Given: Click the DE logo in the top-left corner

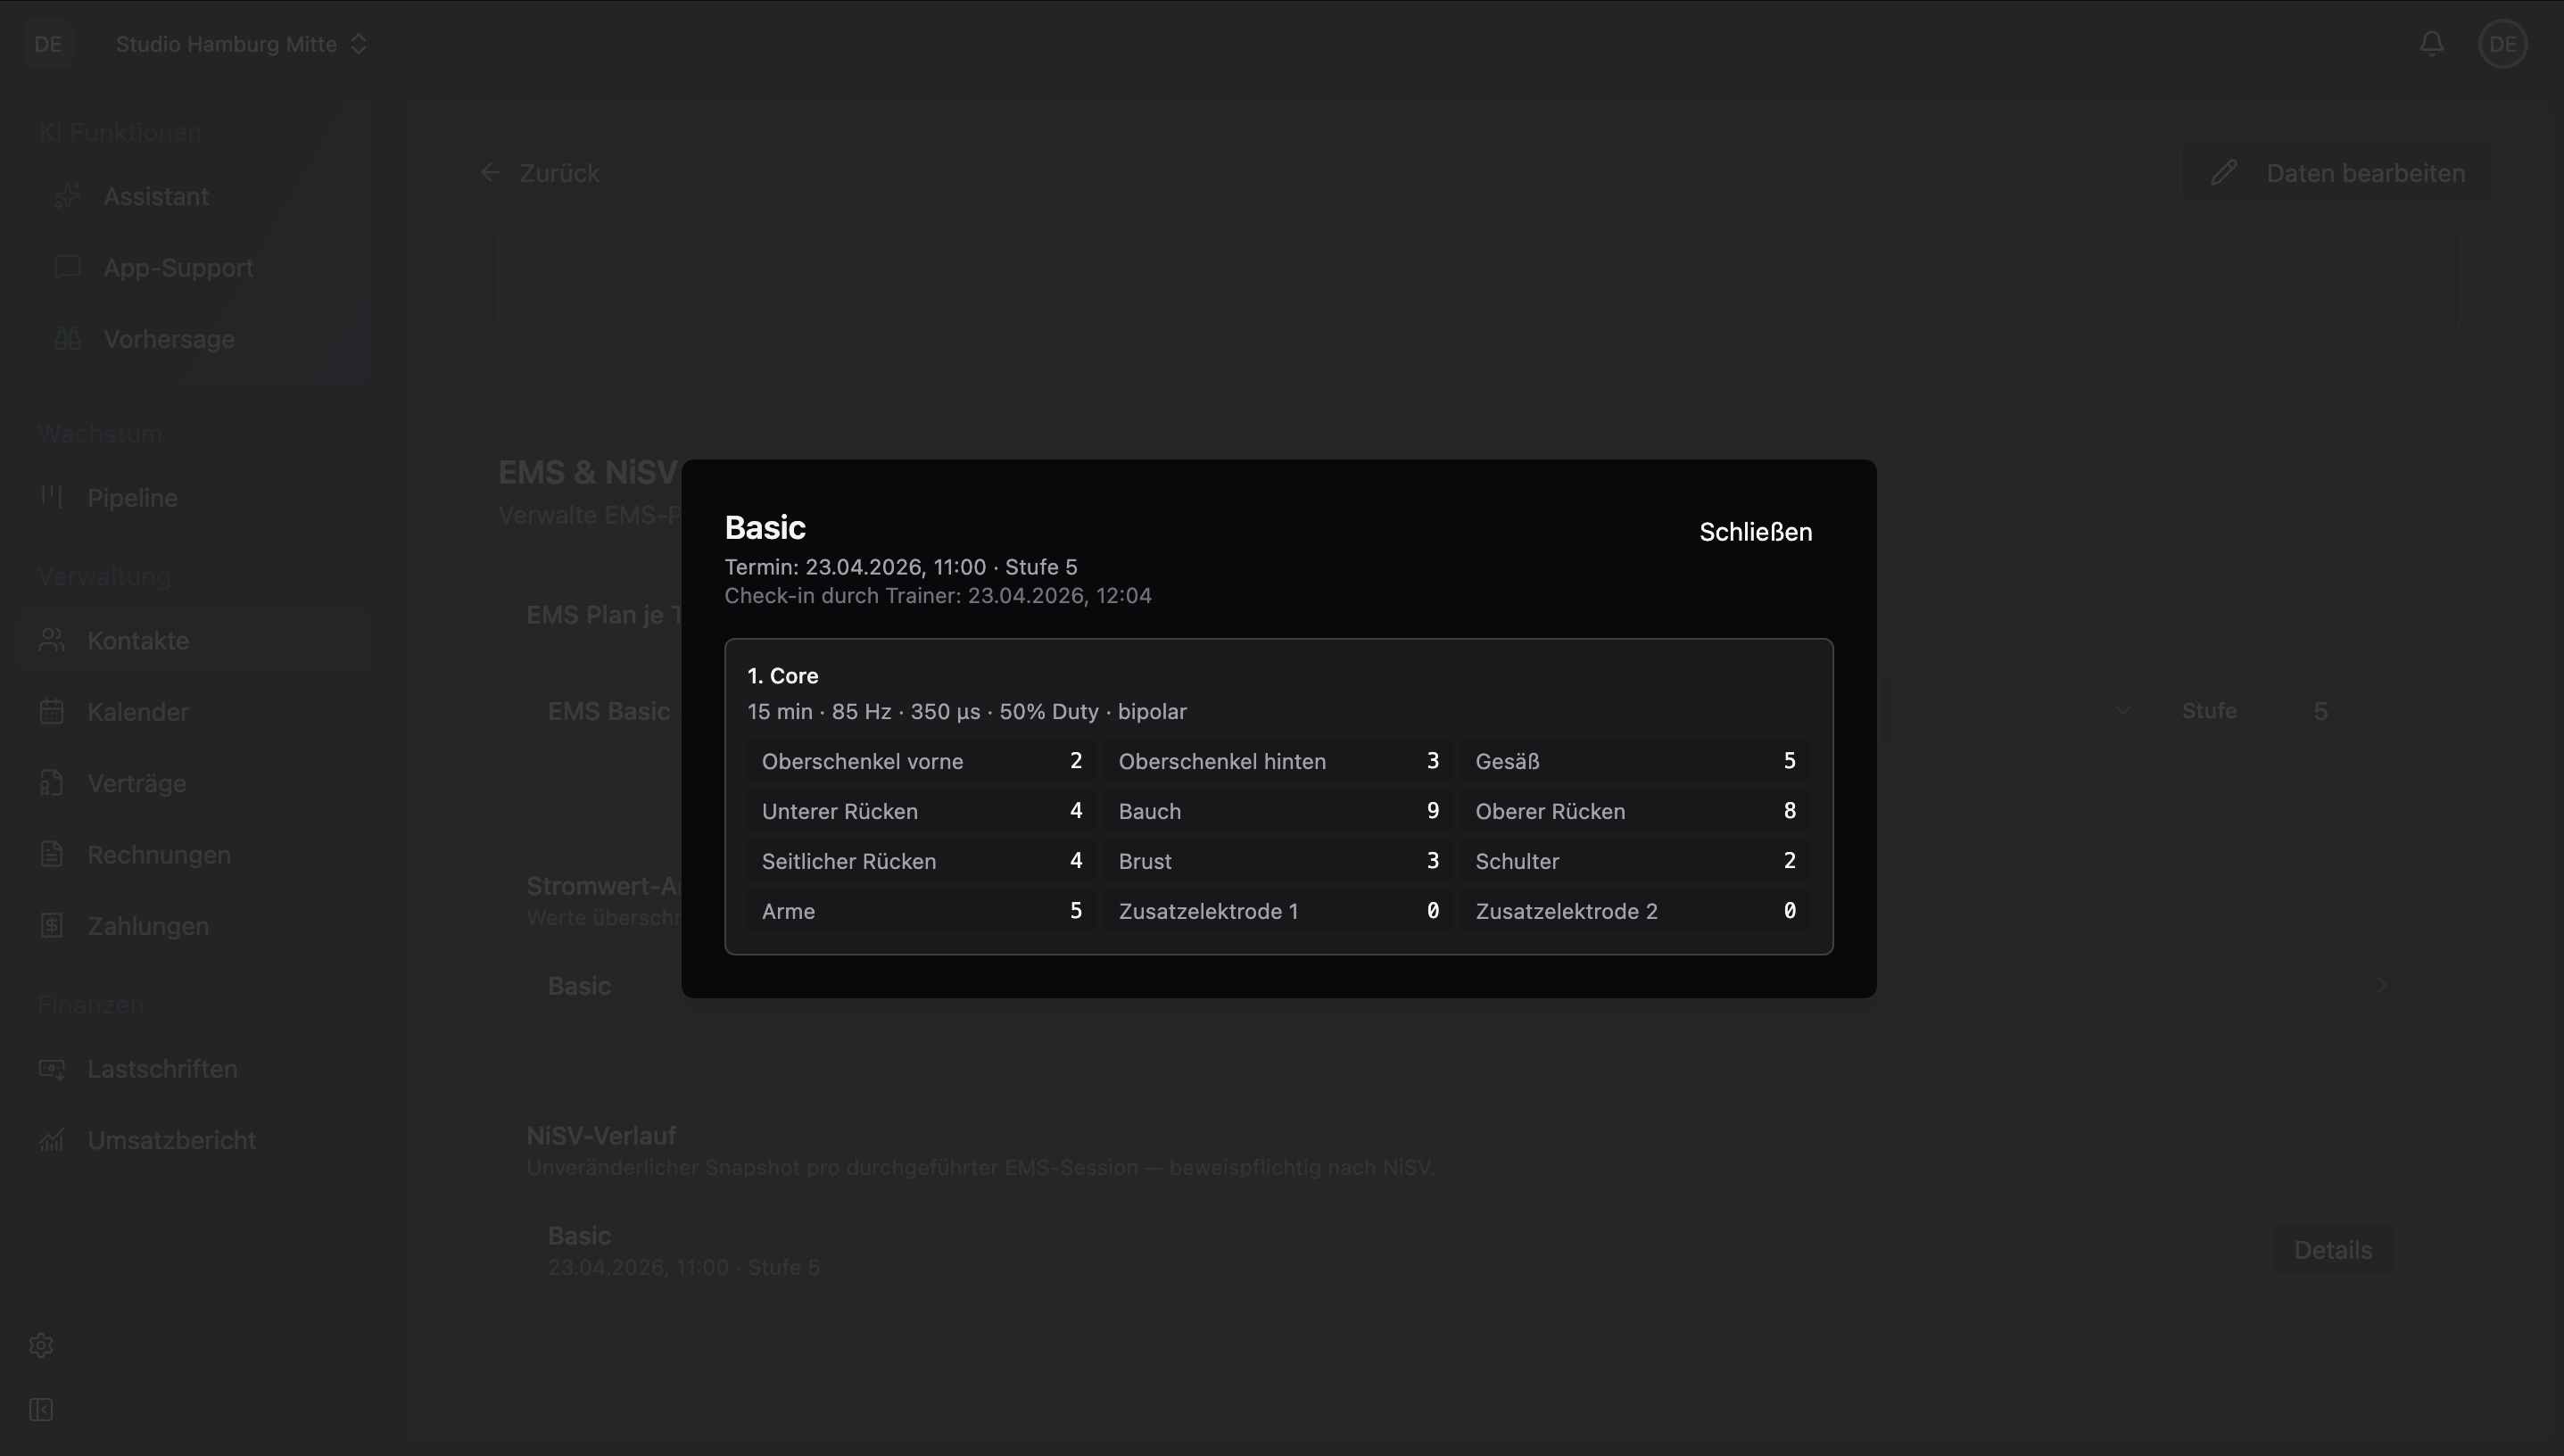Looking at the screenshot, I should pos(48,44).
